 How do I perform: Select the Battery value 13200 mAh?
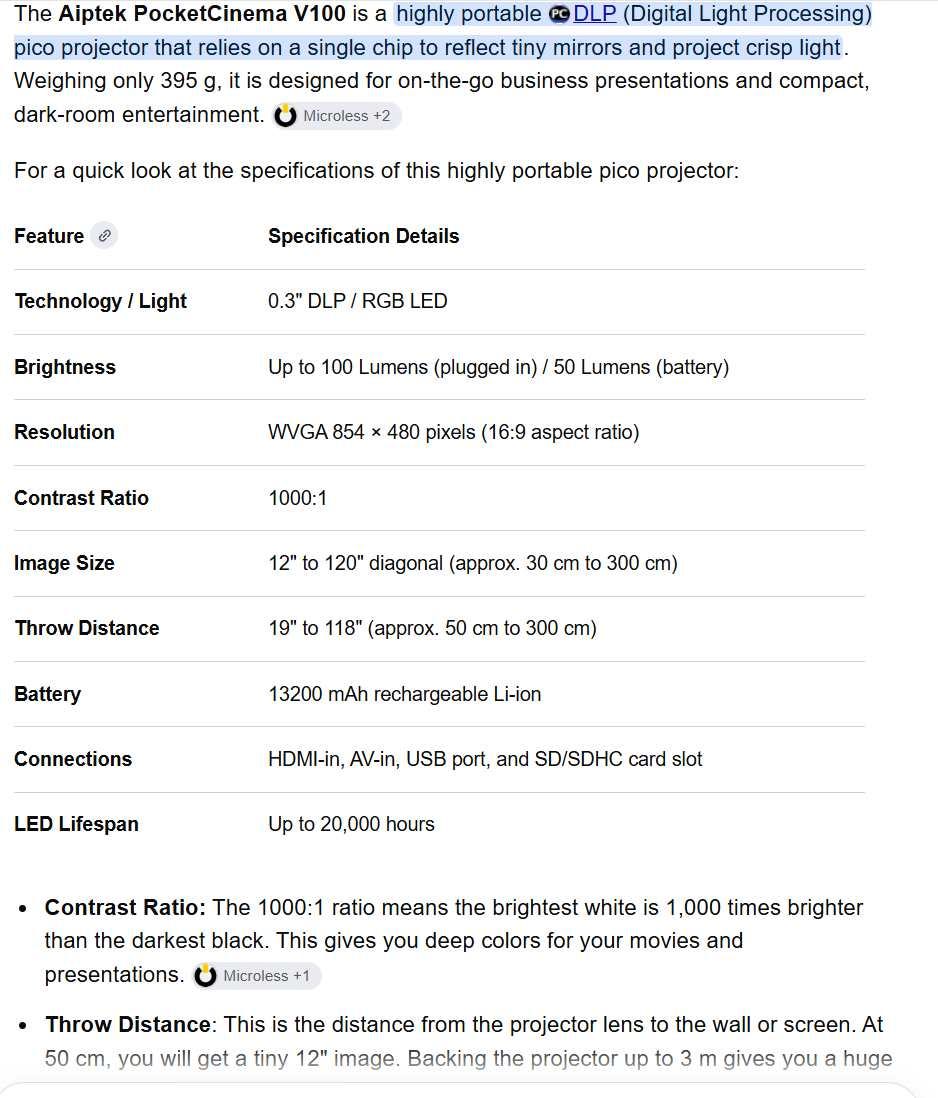pos(405,694)
